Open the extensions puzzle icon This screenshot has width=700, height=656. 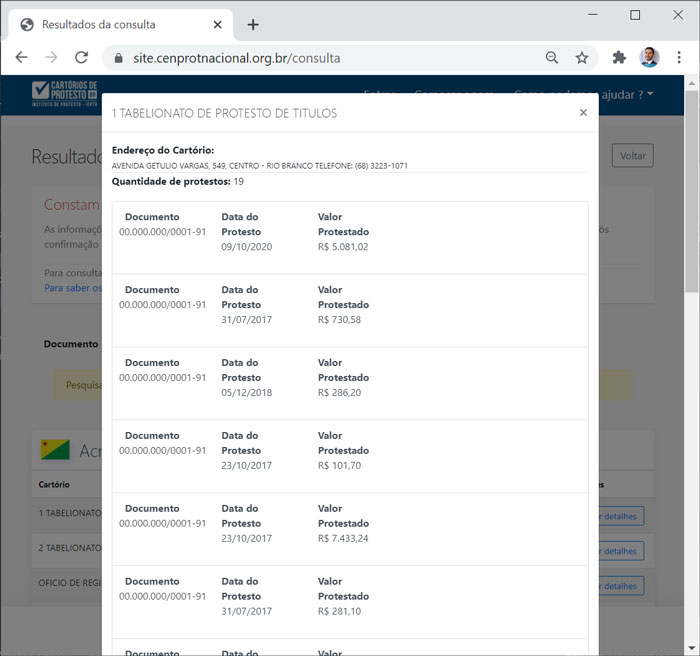tap(619, 57)
